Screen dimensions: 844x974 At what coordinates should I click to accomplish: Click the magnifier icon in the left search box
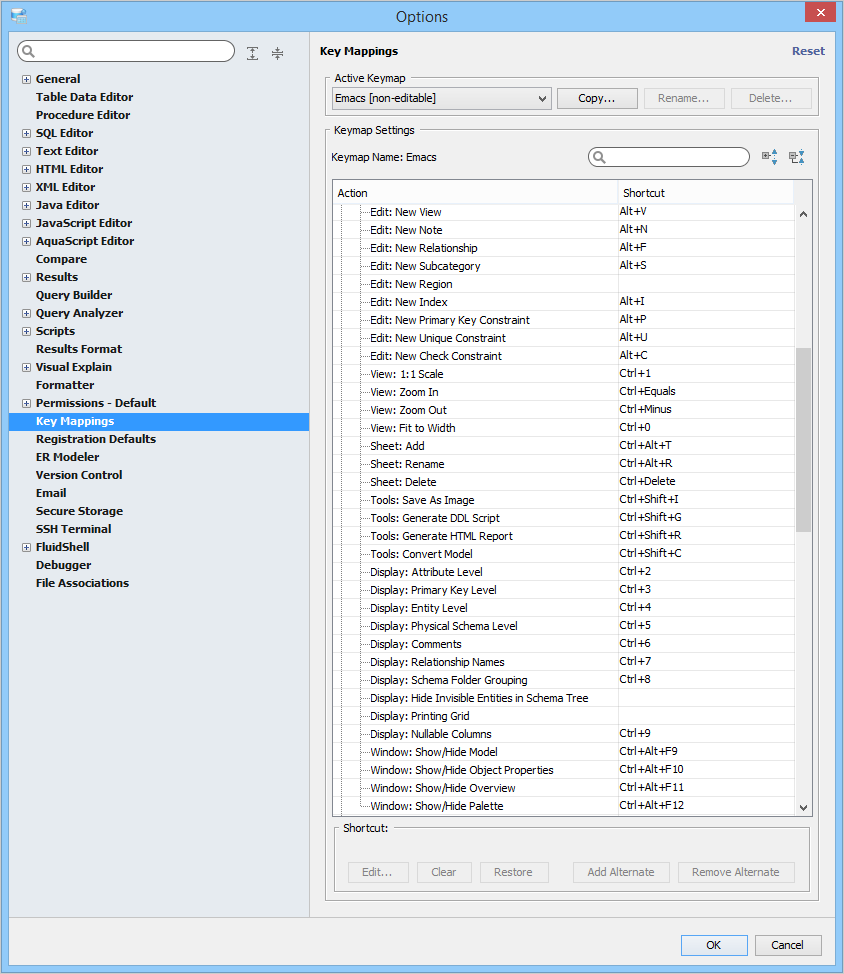[28, 51]
